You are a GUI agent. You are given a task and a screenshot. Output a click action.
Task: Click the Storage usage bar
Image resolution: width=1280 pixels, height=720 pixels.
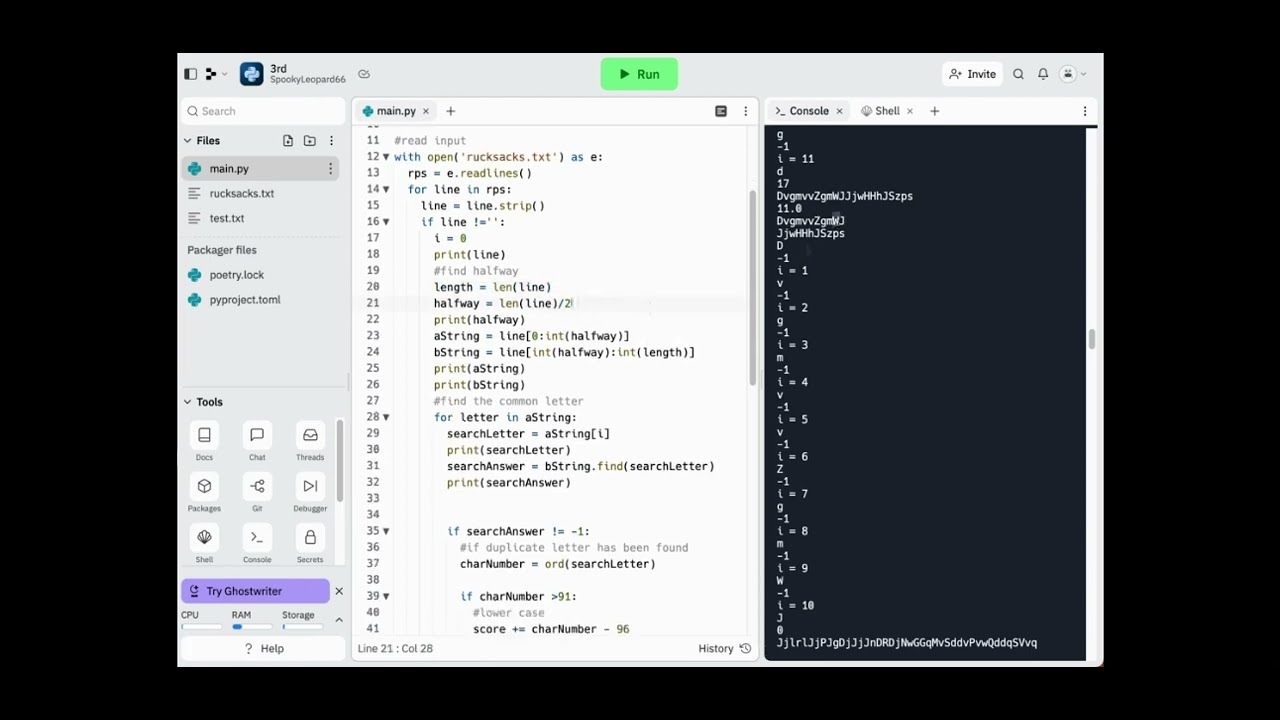pyautogui.click(x=302, y=627)
